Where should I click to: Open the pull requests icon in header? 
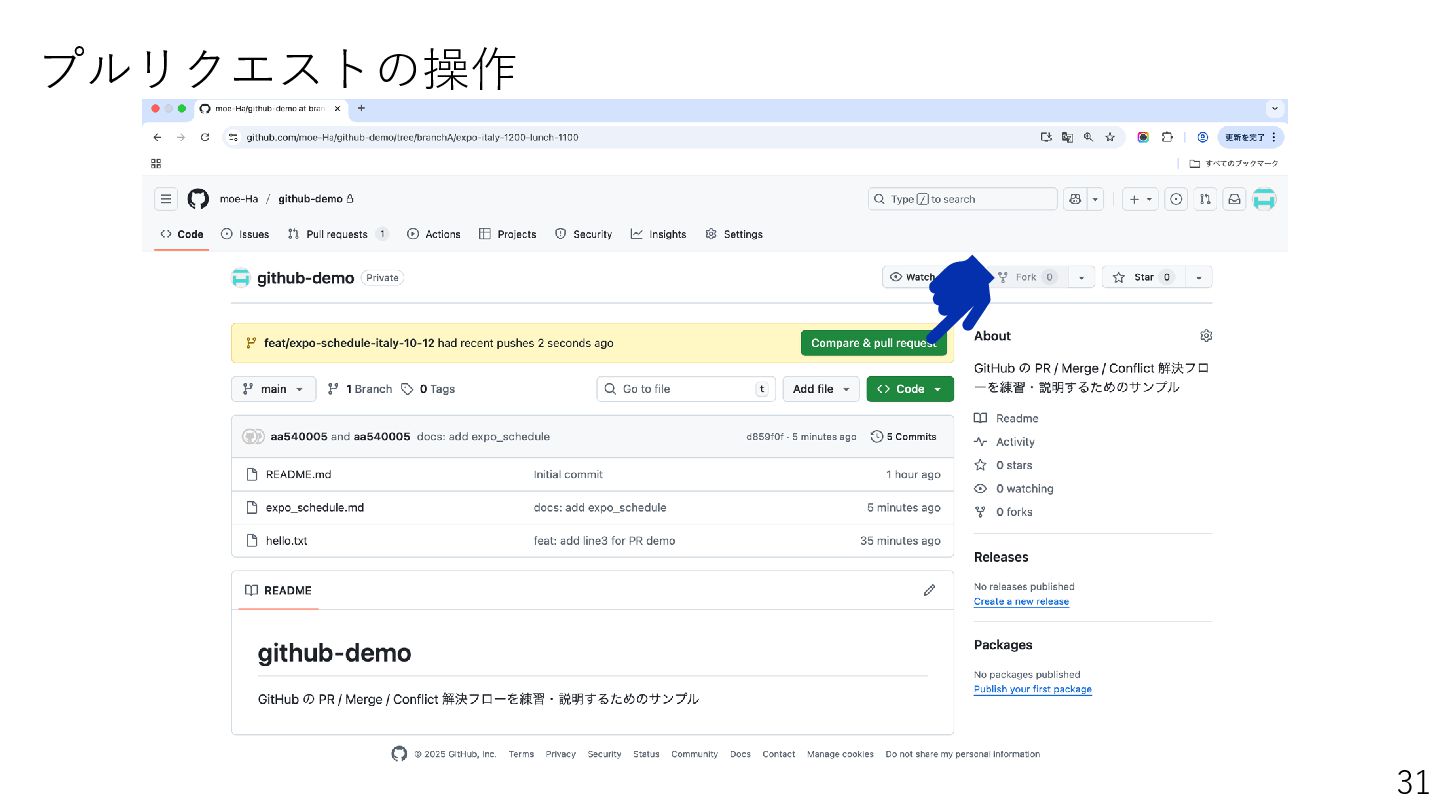tap(1205, 199)
